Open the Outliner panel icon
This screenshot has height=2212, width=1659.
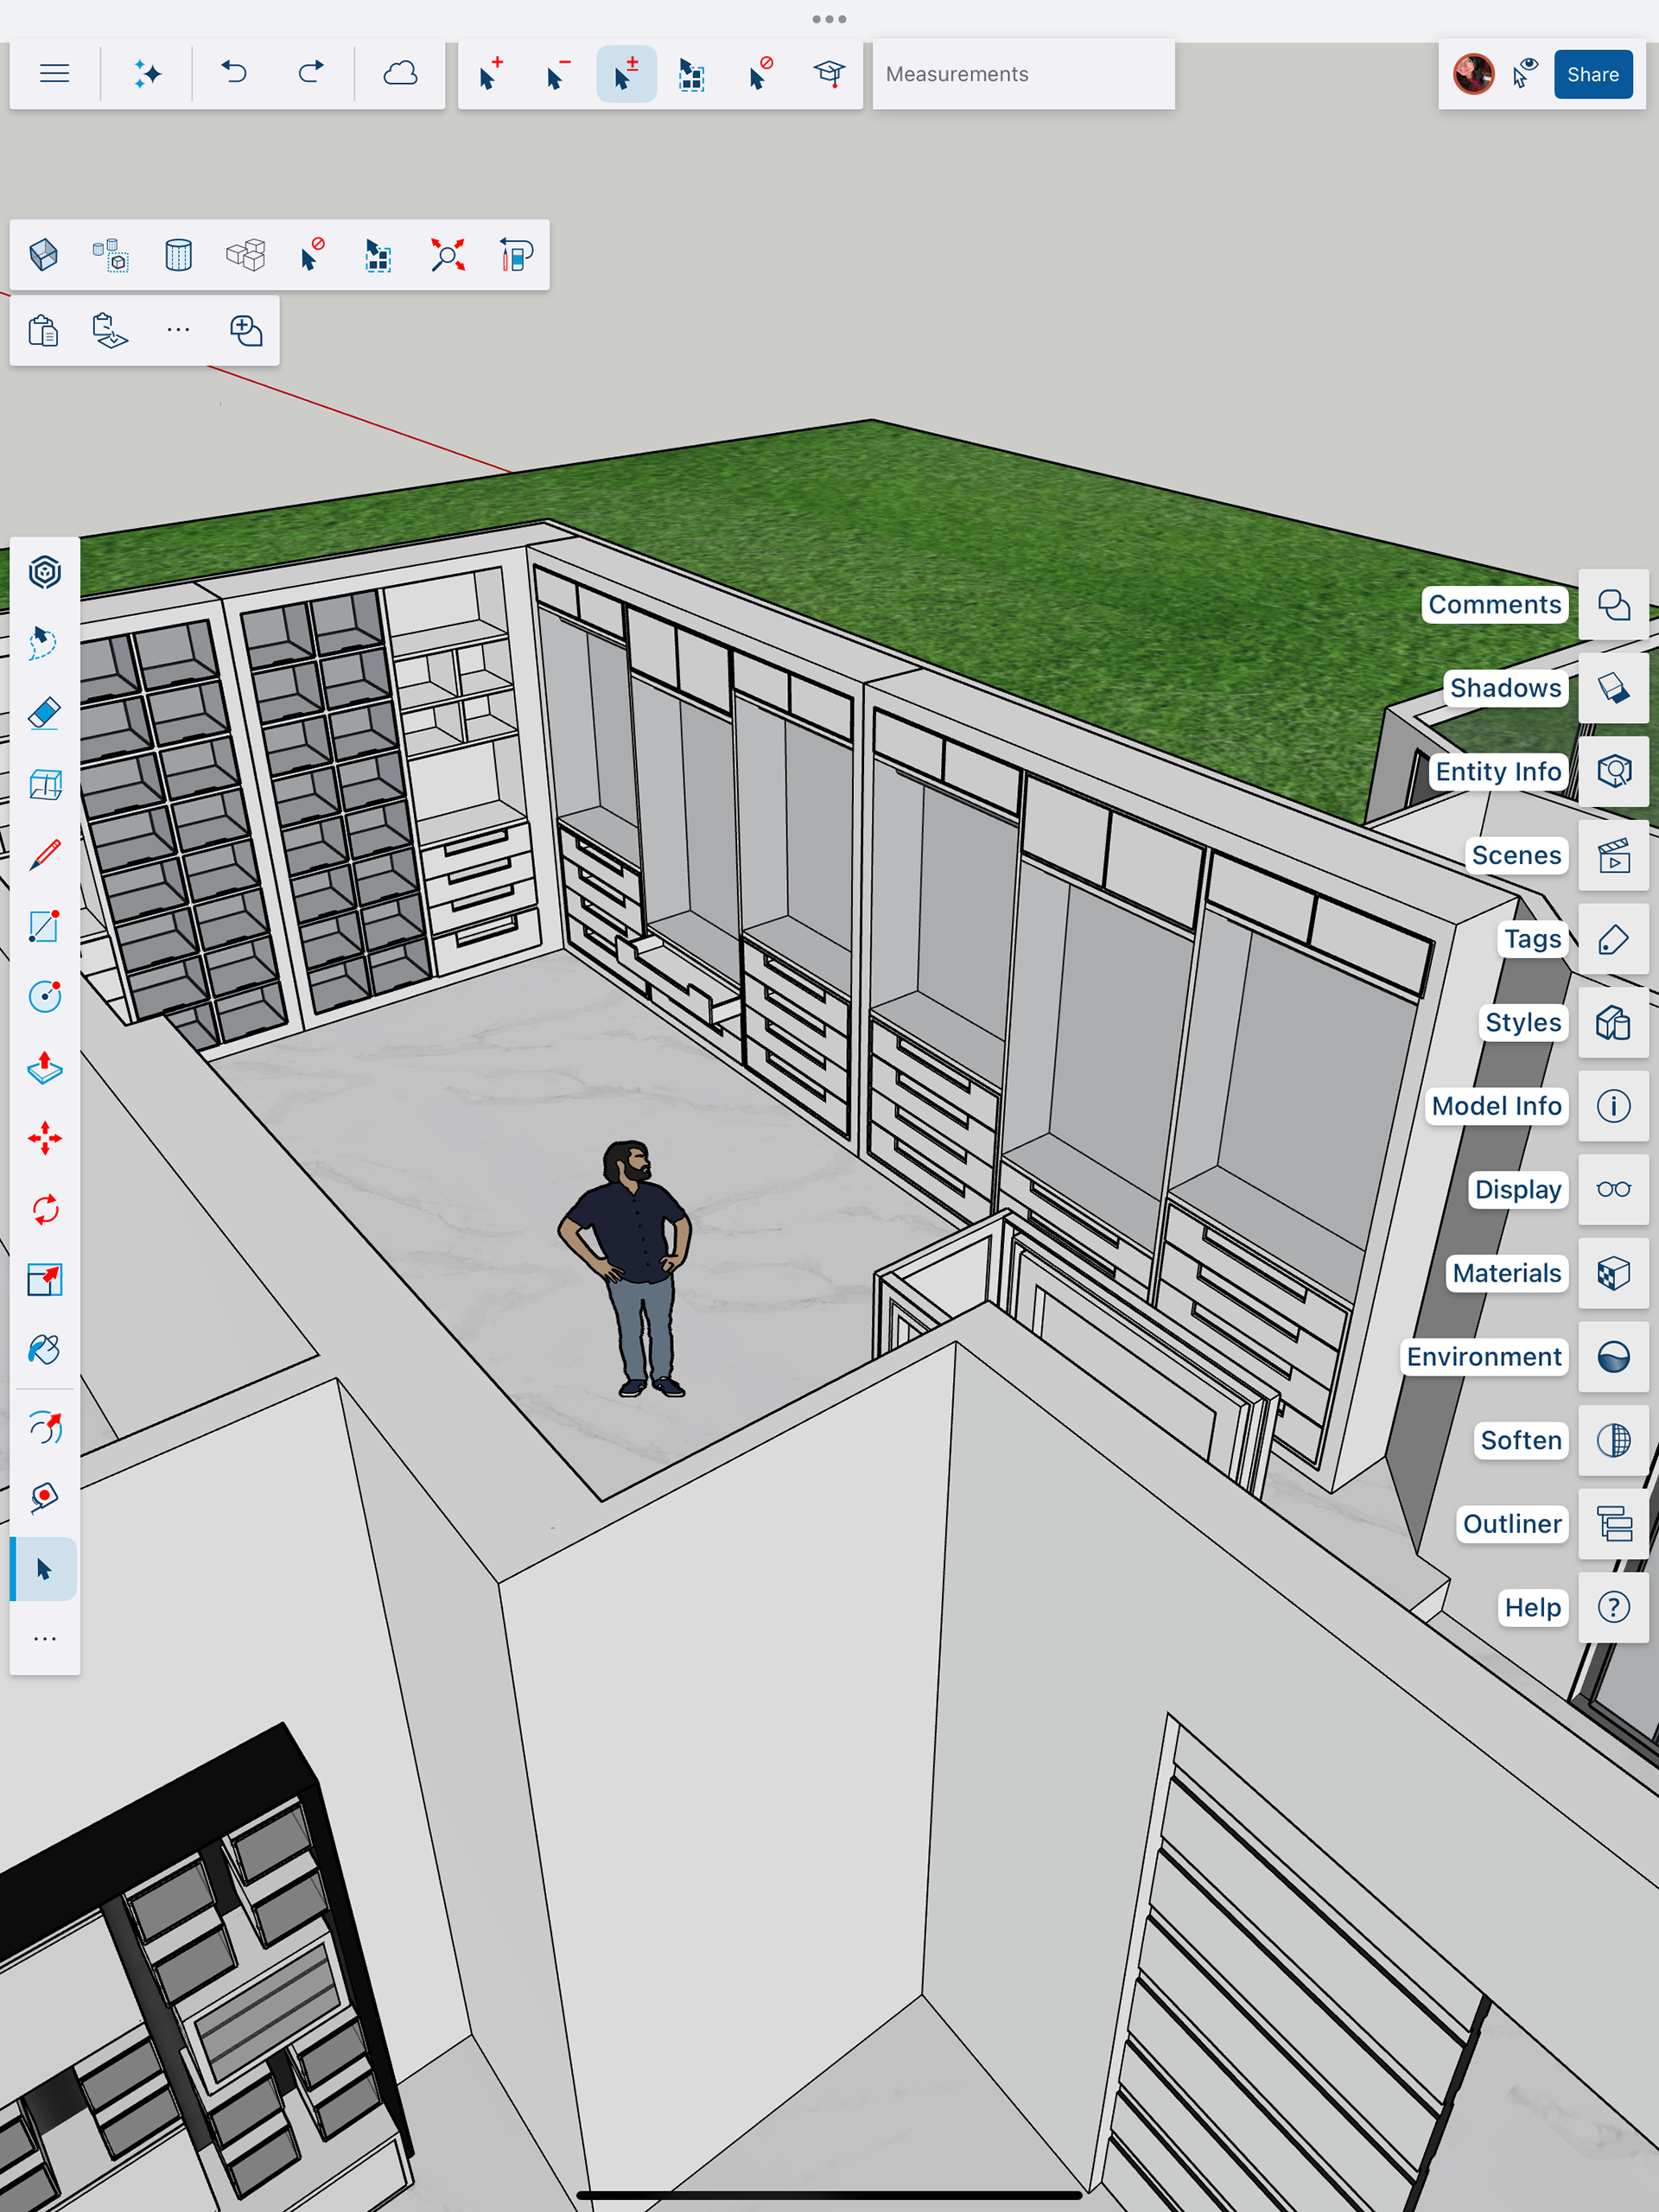coord(1612,1524)
